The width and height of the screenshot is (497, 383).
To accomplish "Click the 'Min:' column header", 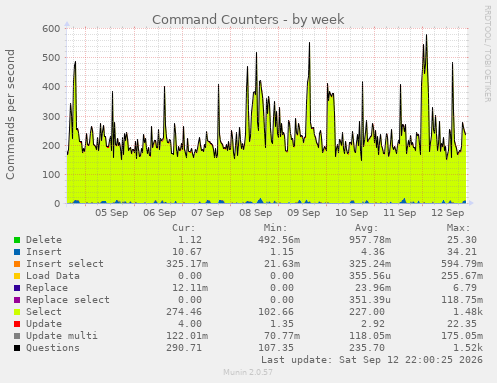I will pyautogui.click(x=275, y=228).
